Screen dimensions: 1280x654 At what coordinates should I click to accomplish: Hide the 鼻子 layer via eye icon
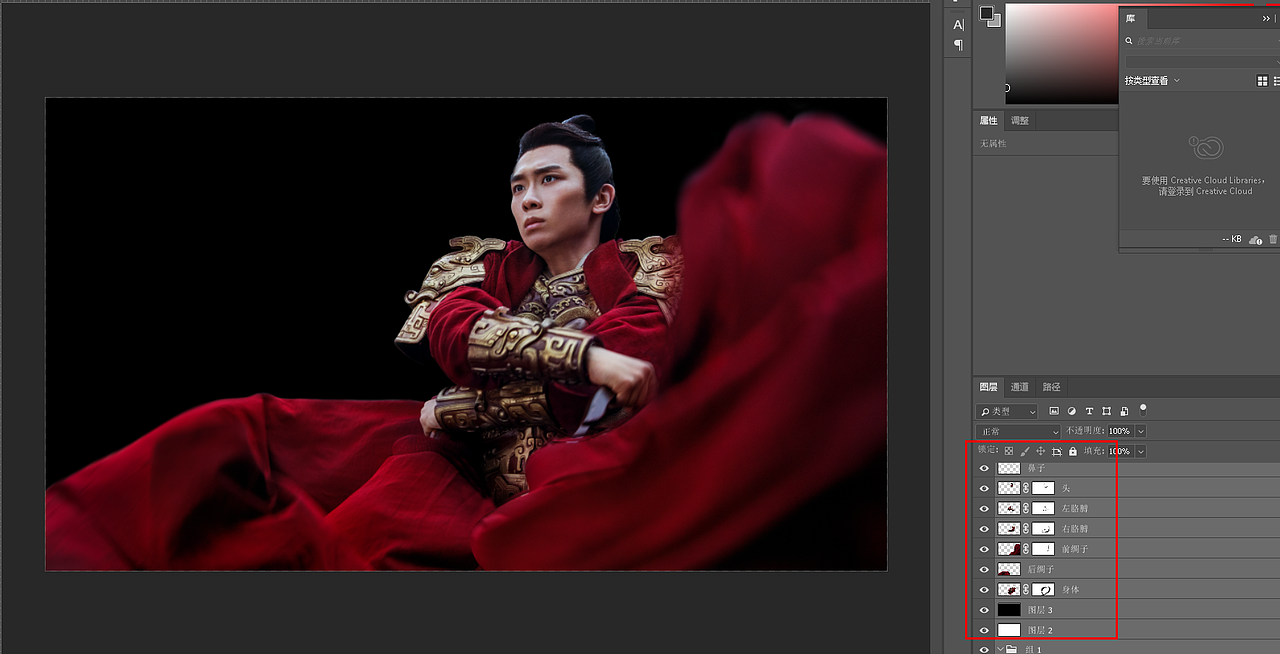pyautogui.click(x=984, y=468)
